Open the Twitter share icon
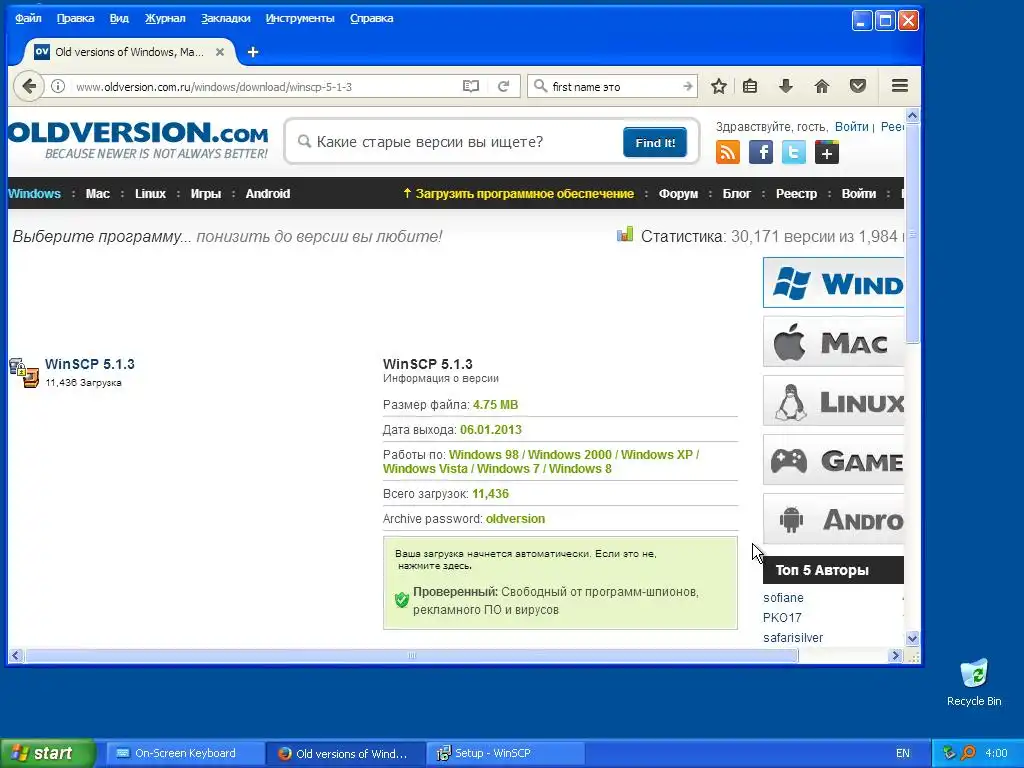Image resolution: width=1024 pixels, height=768 pixels. coord(793,152)
